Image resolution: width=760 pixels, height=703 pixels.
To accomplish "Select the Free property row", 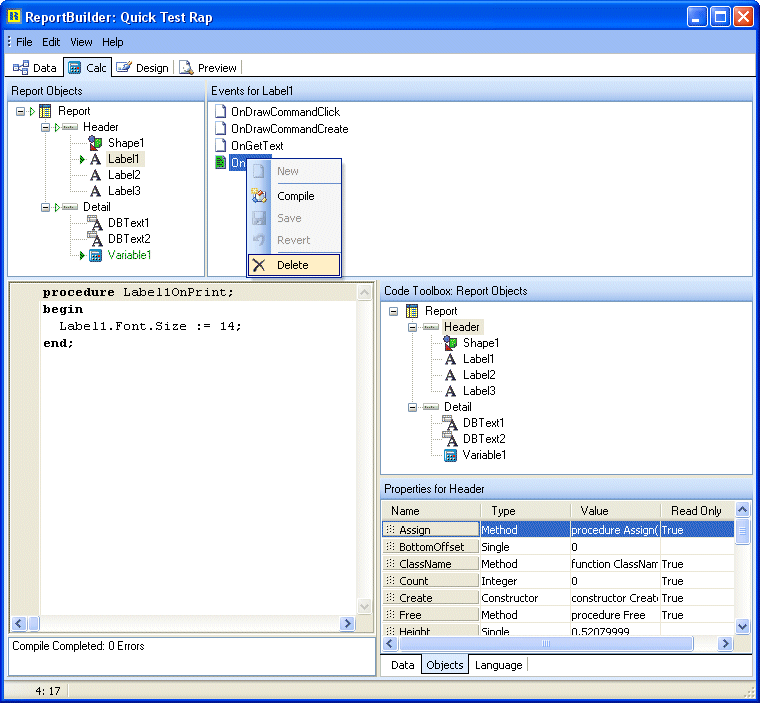I will [558, 615].
